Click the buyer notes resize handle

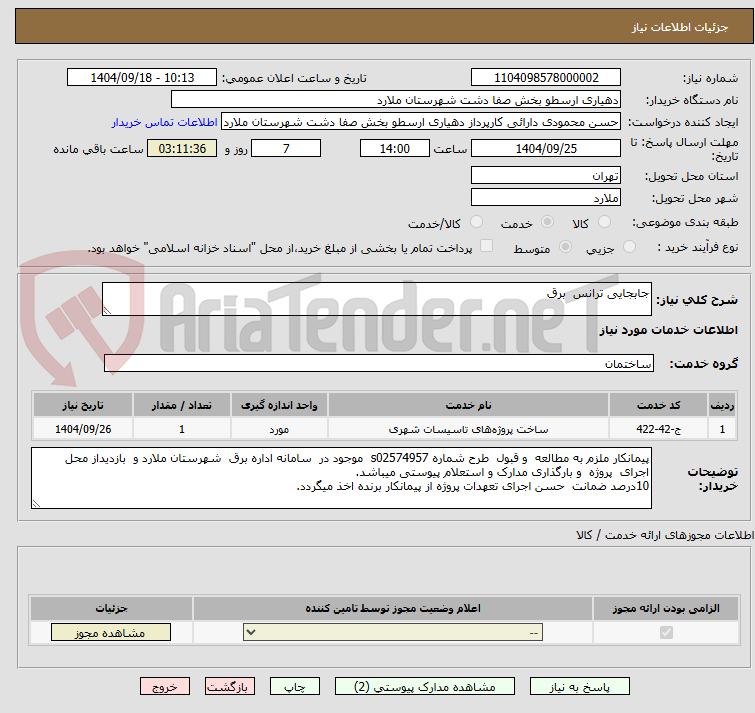[x=36, y=504]
